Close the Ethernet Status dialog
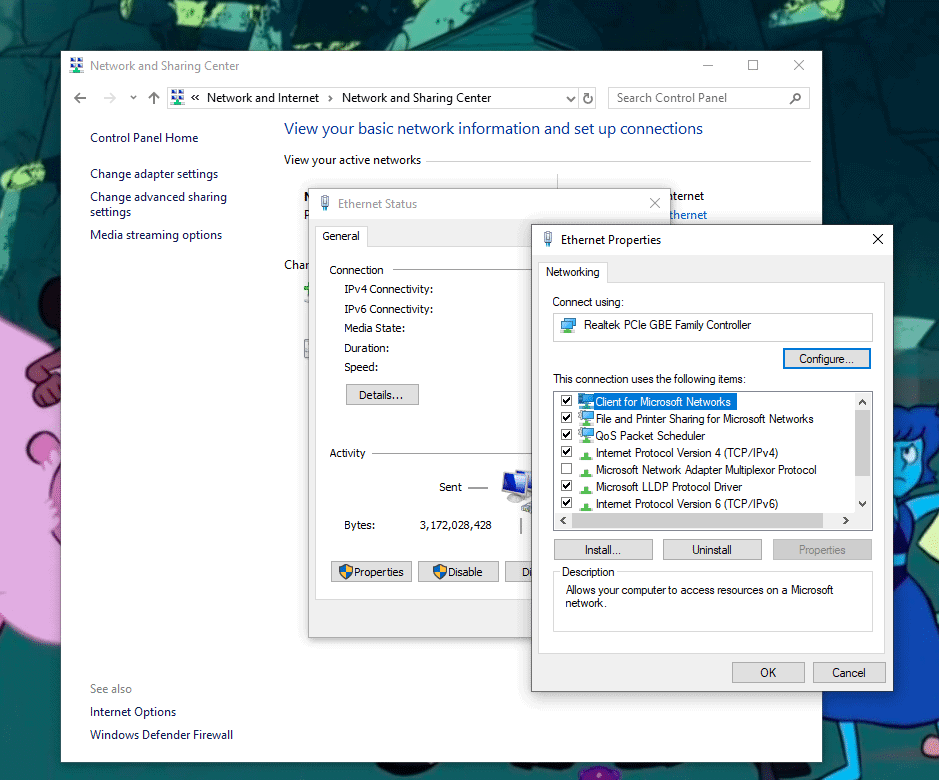Screen dimensions: 939x780 coord(655,203)
